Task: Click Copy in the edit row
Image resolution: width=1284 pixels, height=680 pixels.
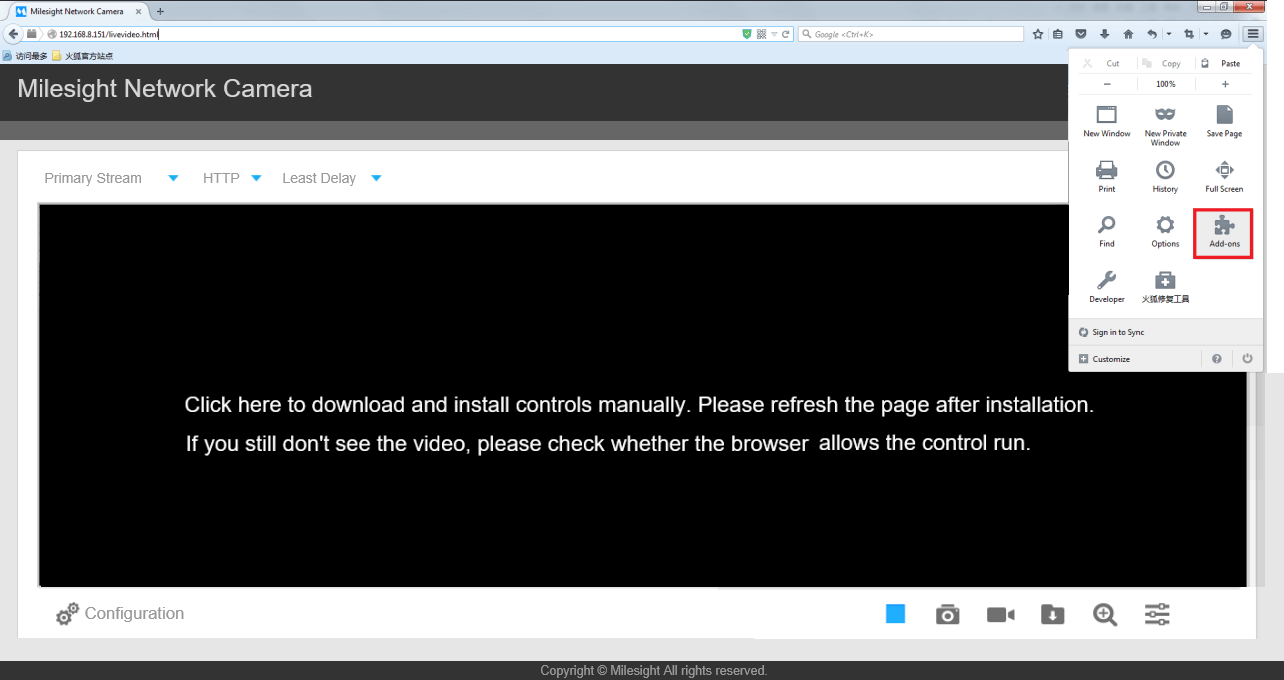Action: (1164, 63)
